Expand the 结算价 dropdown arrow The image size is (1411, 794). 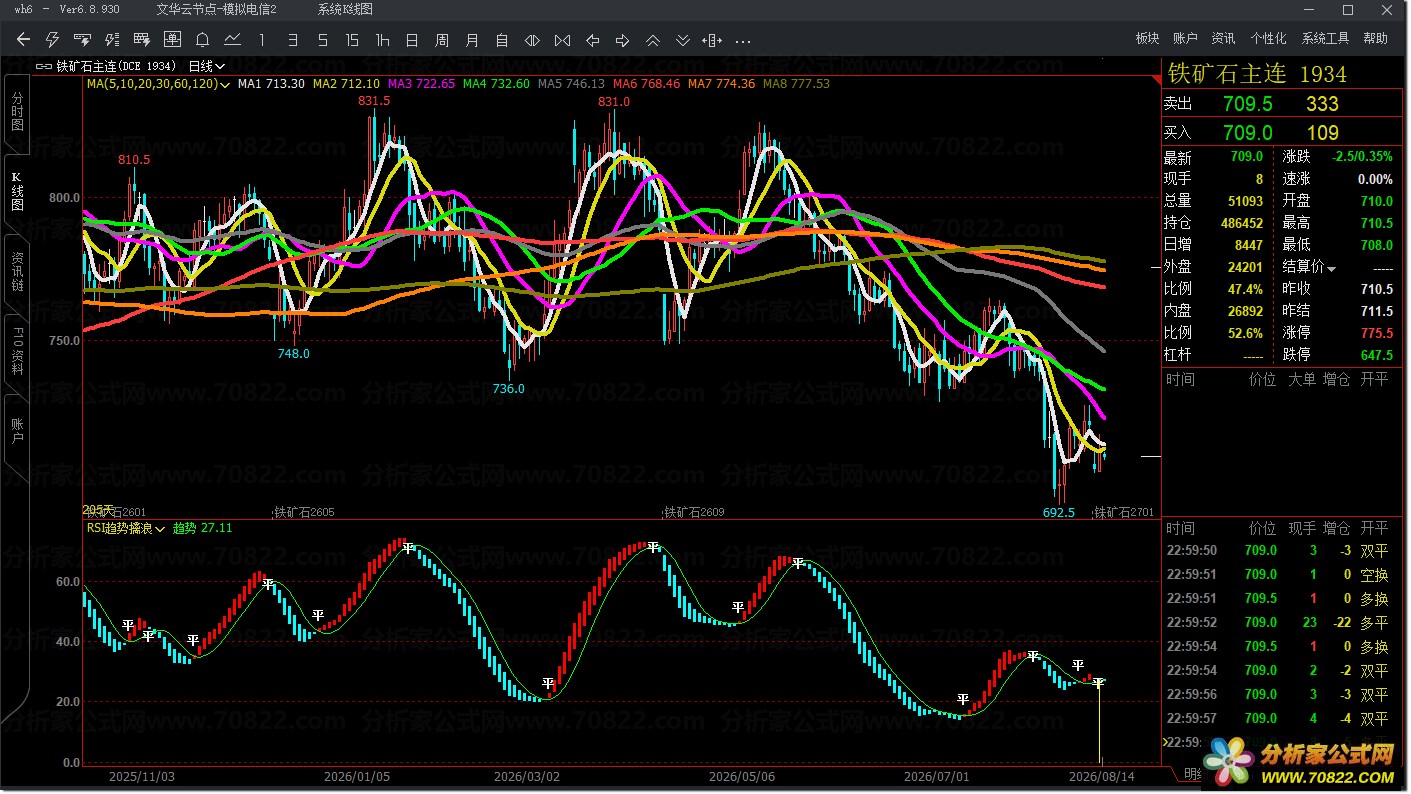[1331, 268]
